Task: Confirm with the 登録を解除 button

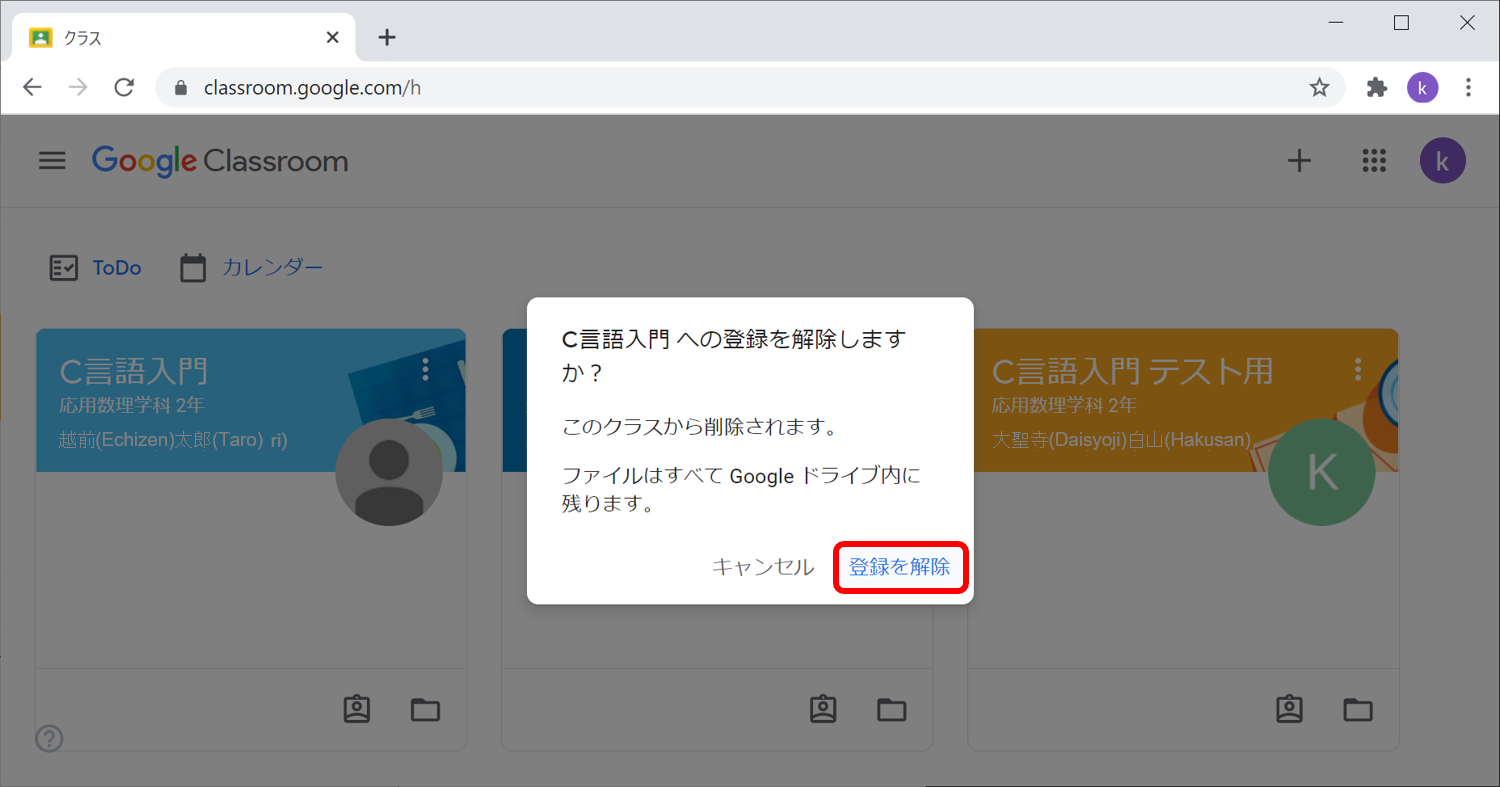Action: pos(900,567)
